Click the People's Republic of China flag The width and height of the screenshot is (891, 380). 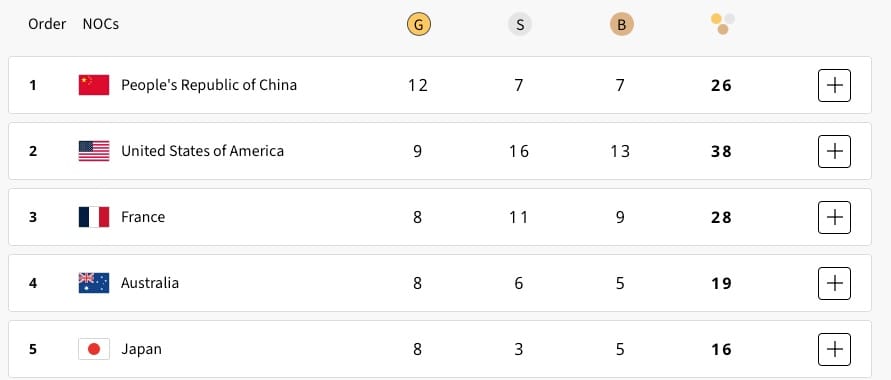[94, 85]
